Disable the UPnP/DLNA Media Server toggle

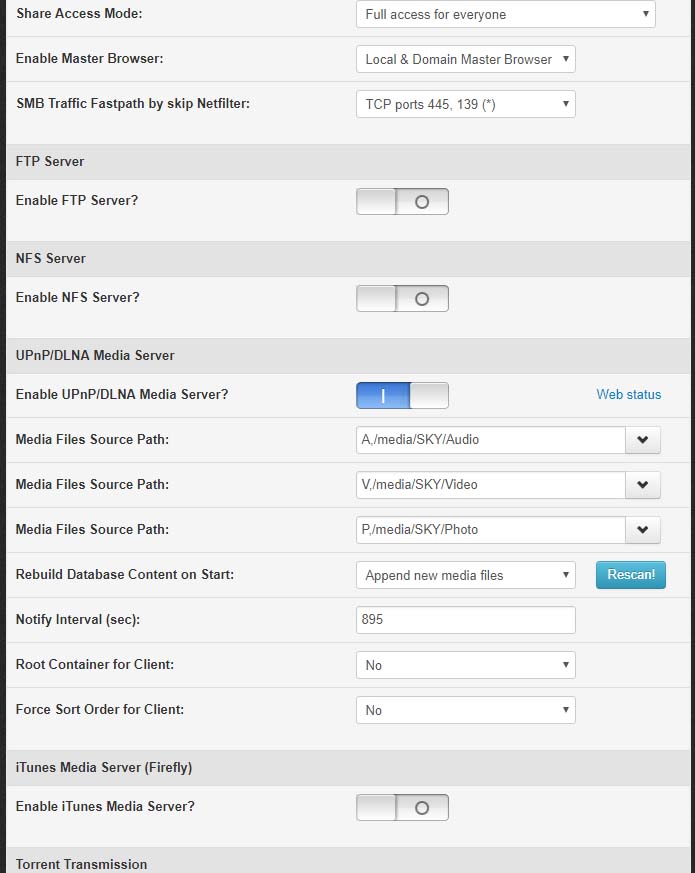tap(402, 395)
